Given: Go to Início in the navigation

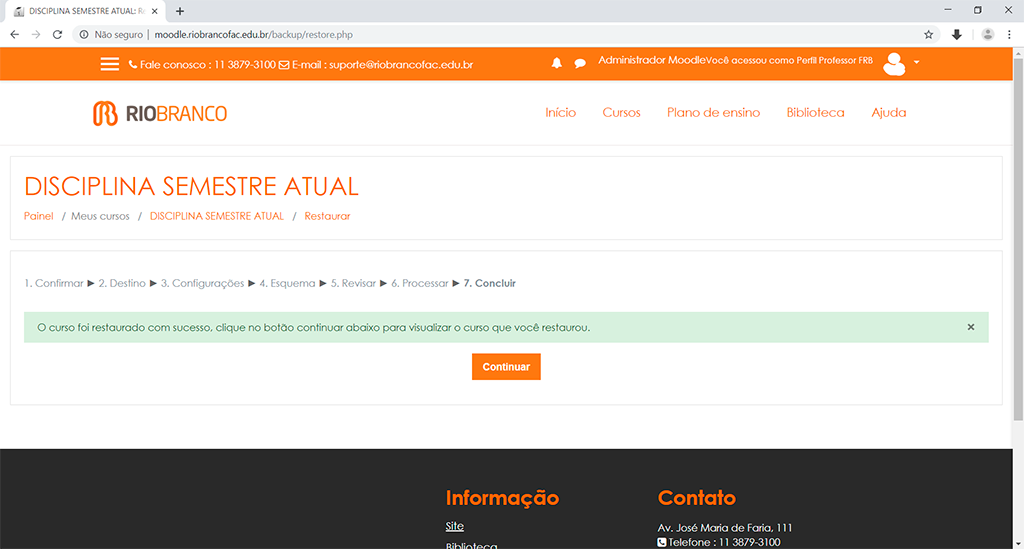Looking at the screenshot, I should [x=560, y=112].
